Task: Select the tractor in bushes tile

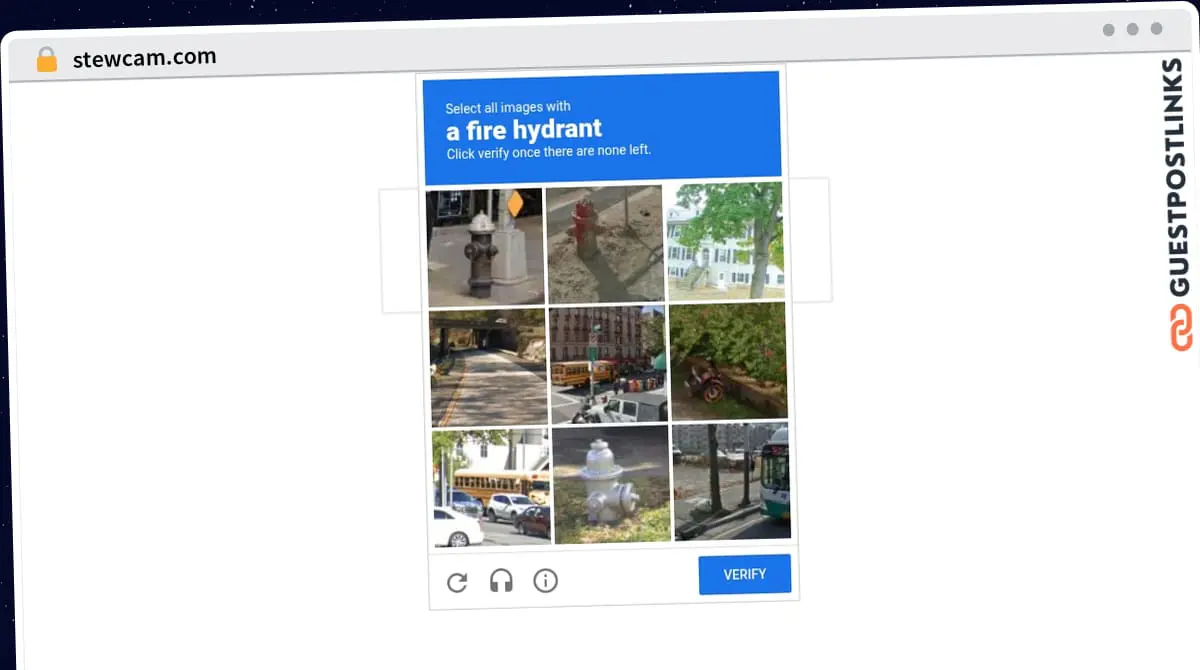Action: [x=728, y=362]
